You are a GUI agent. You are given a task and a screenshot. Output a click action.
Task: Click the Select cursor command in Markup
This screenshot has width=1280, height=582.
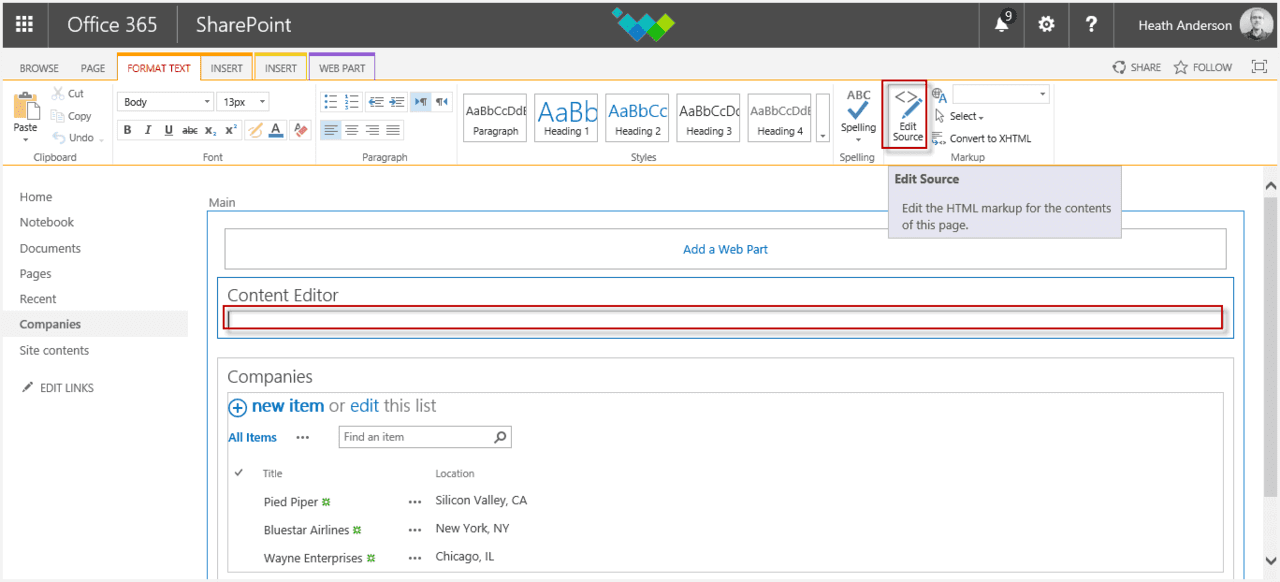point(959,116)
